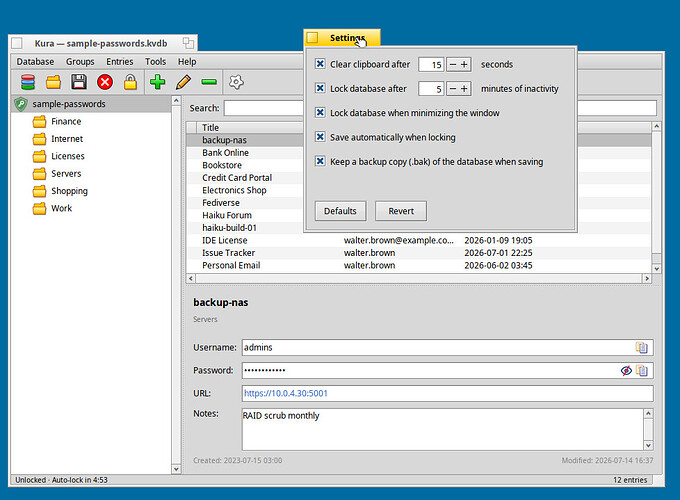680x500 pixels.
Task: Click entry list horizontal scroll right arrow
Action: [x=647, y=278]
